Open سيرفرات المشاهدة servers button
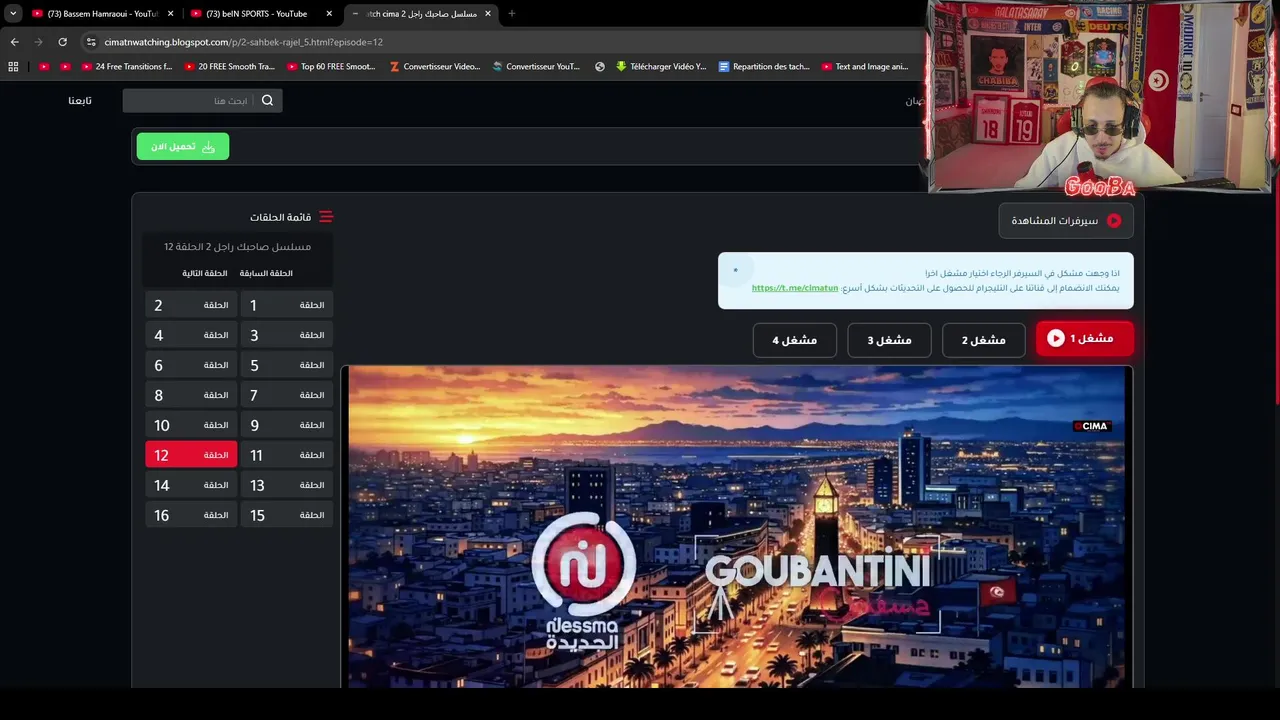 click(x=1066, y=220)
